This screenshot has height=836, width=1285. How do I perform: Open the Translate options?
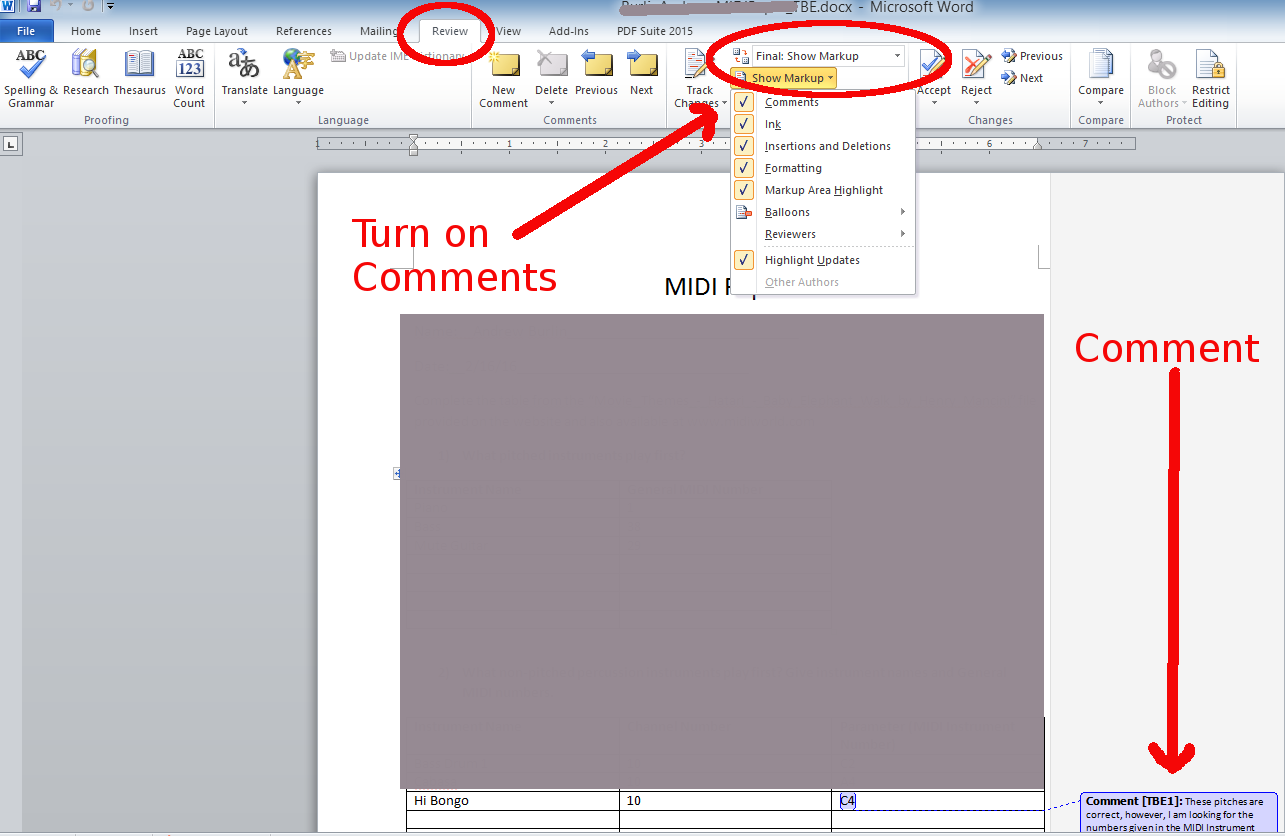(x=245, y=78)
